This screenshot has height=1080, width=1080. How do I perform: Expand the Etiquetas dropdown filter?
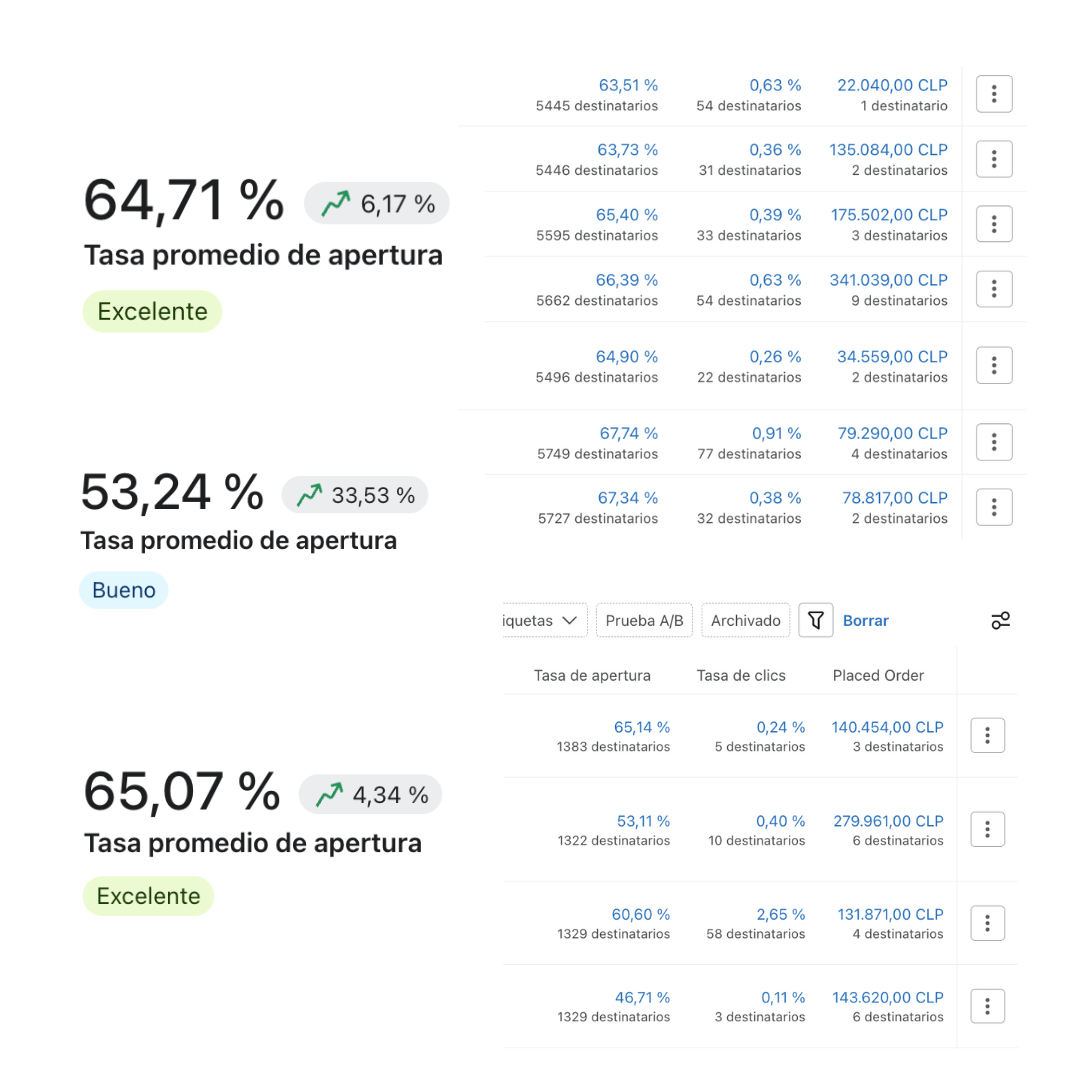click(x=544, y=620)
